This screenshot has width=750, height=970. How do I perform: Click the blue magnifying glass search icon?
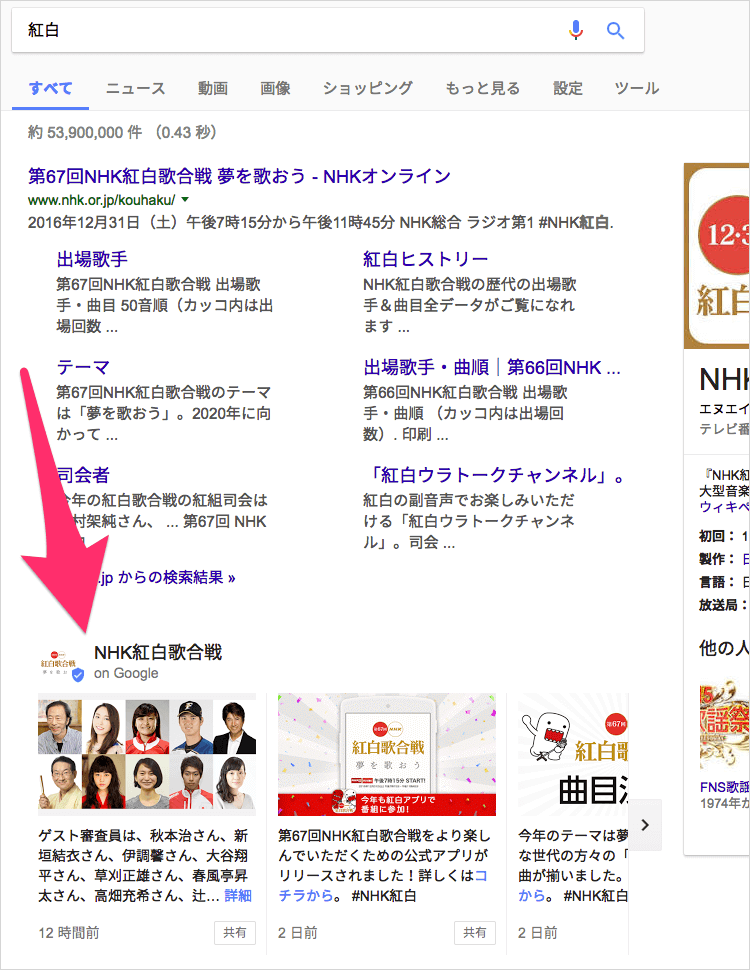click(614, 30)
